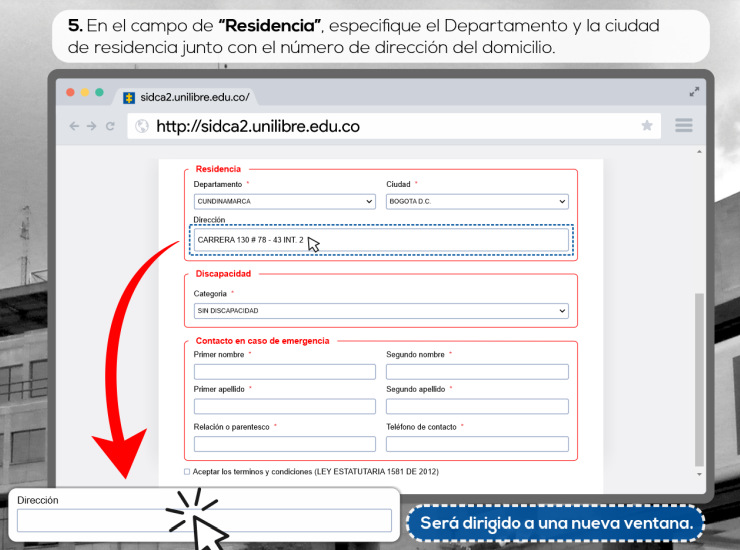The image size is (740, 550).
Task: Click the Relación o parentesco field
Action: pos(285,444)
